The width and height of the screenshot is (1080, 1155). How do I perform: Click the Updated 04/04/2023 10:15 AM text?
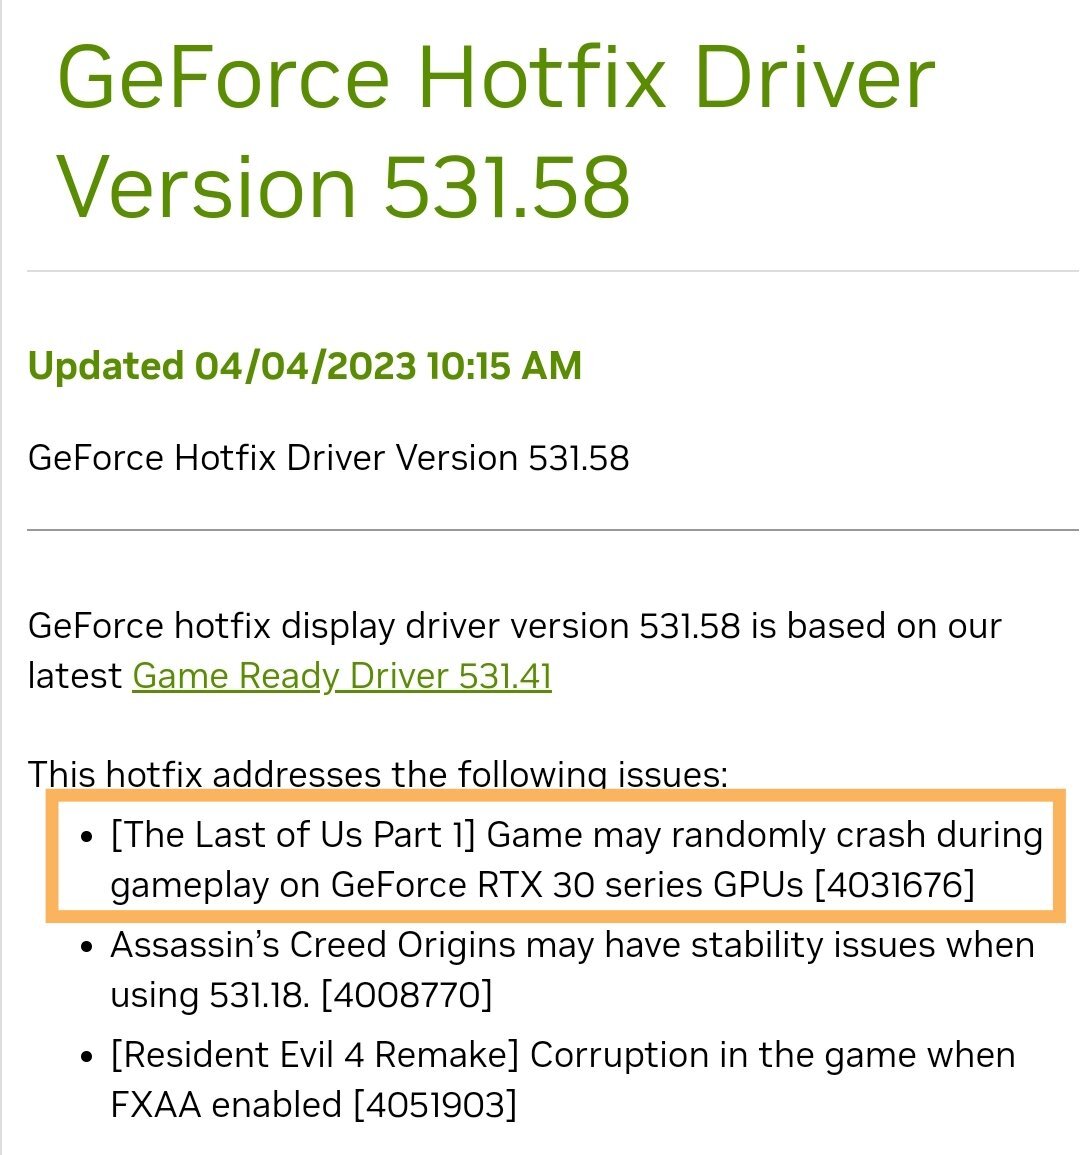point(304,366)
